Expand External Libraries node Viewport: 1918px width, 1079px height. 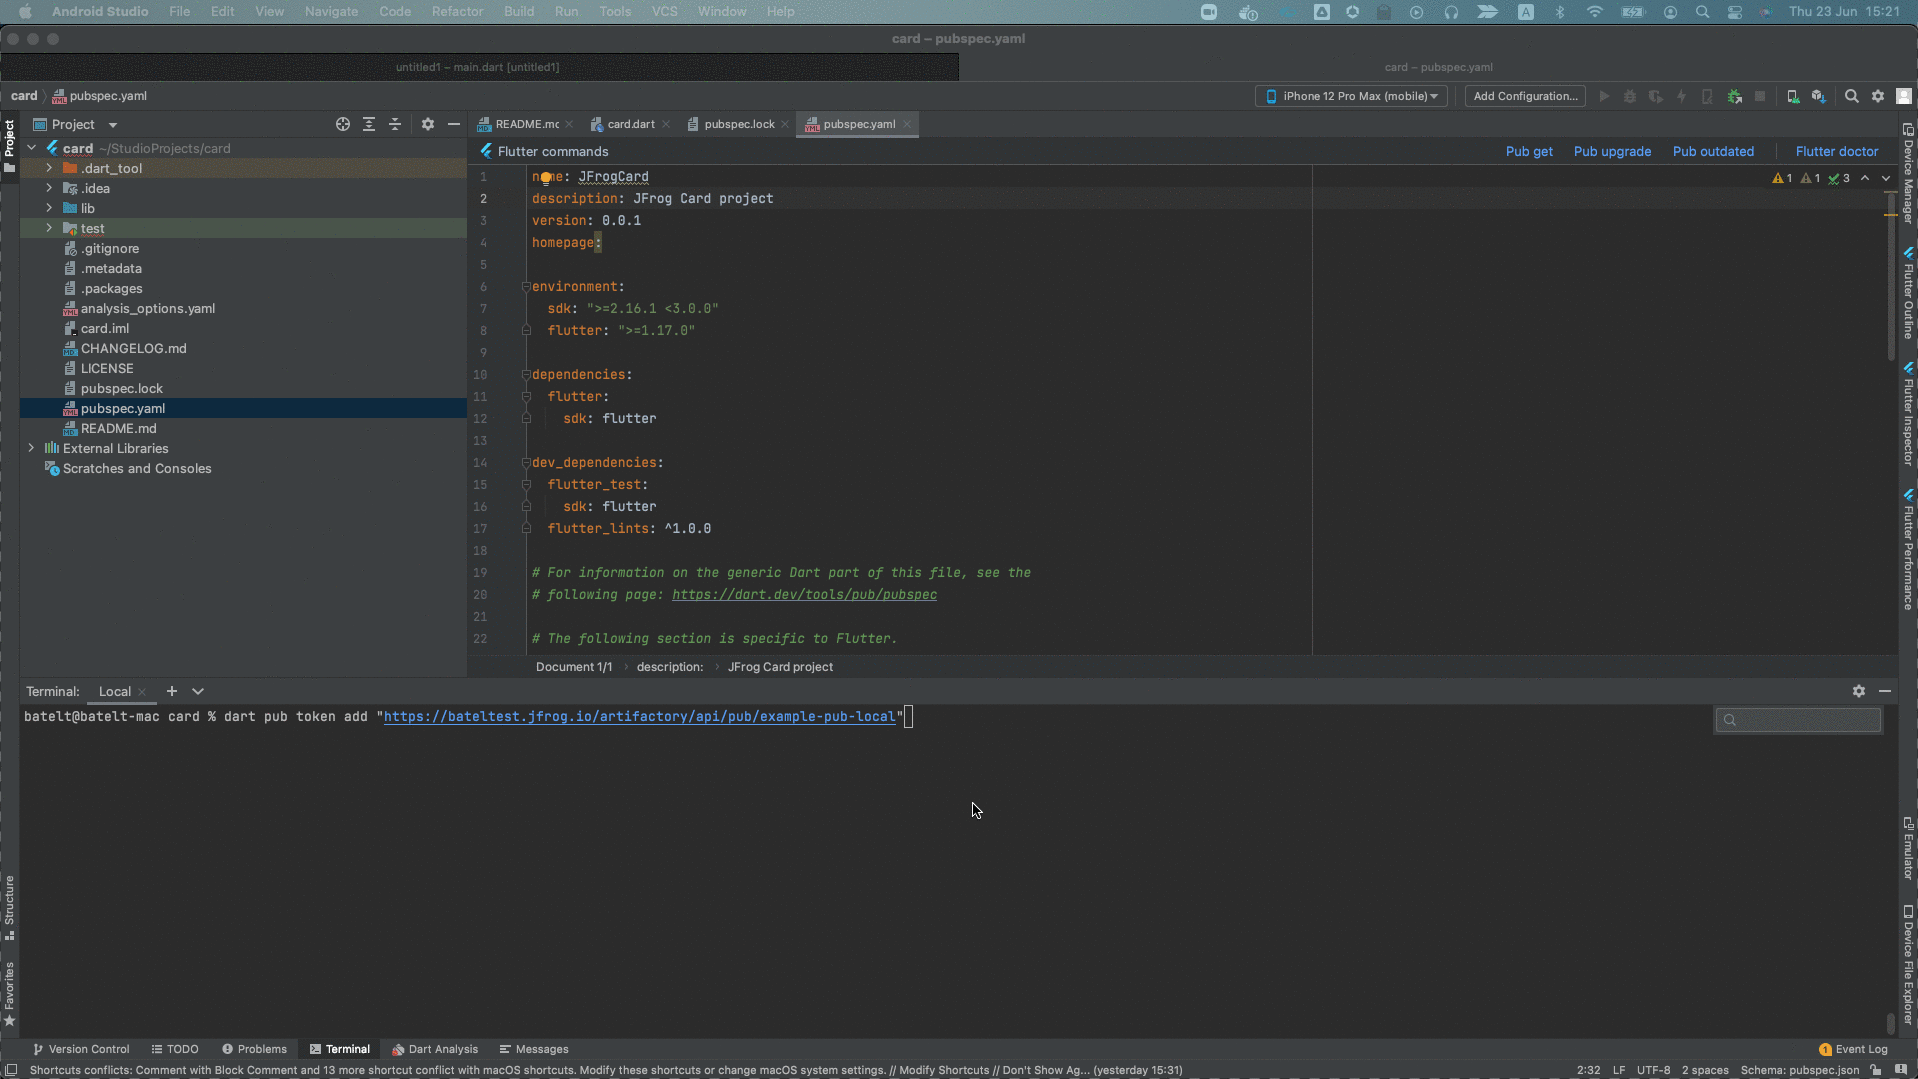coord(31,448)
